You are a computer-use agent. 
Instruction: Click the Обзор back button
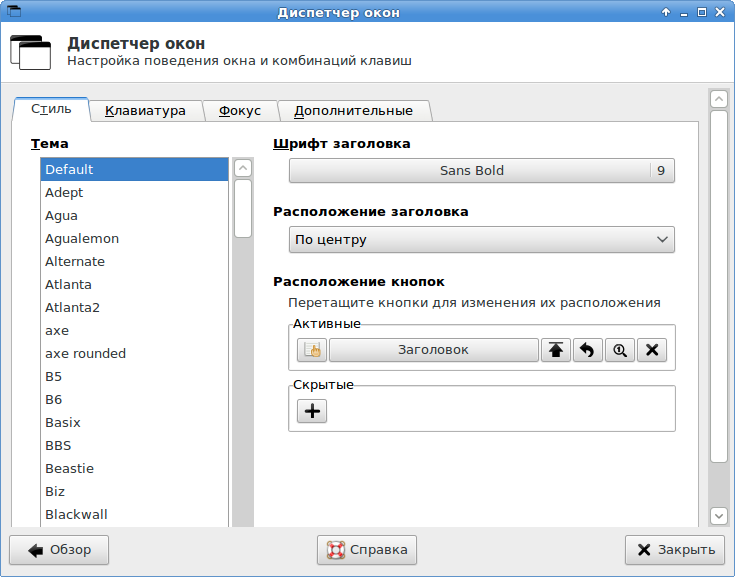pos(59,550)
